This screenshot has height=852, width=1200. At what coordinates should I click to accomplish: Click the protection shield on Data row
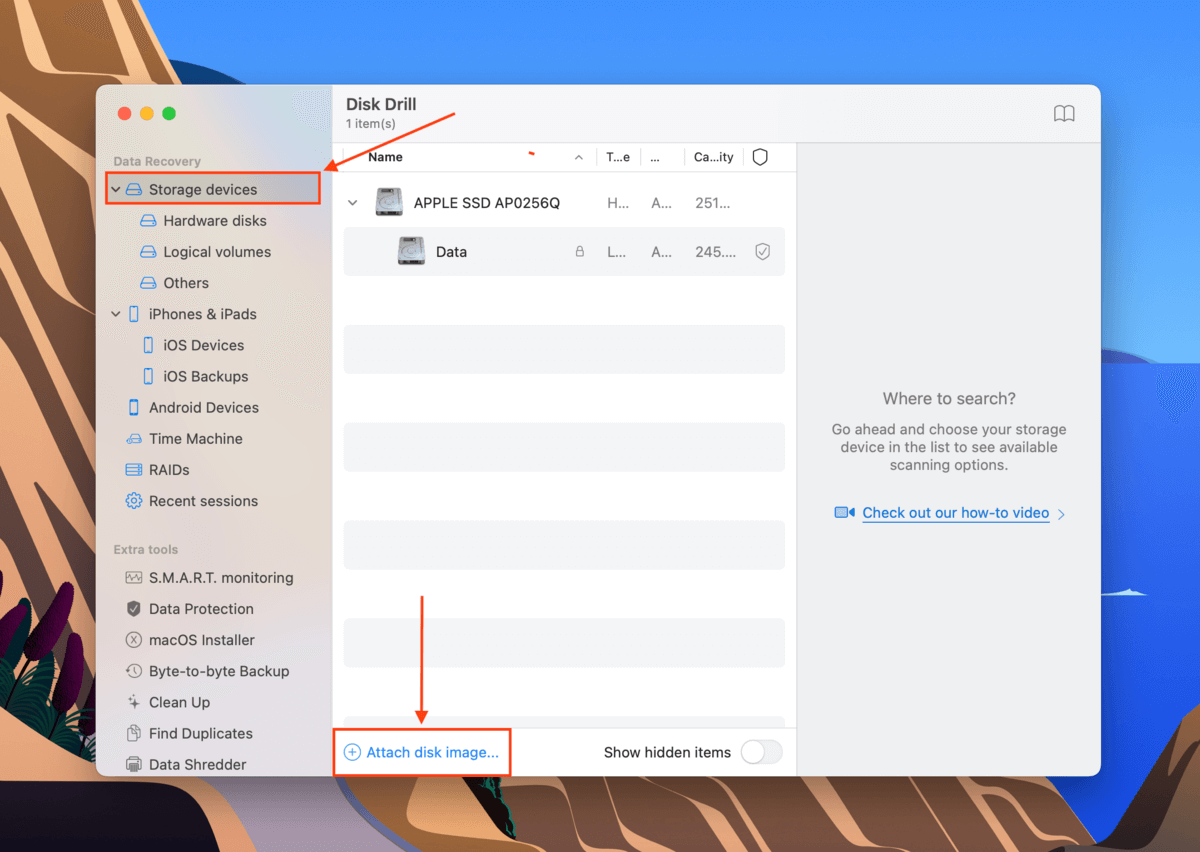click(x=762, y=252)
